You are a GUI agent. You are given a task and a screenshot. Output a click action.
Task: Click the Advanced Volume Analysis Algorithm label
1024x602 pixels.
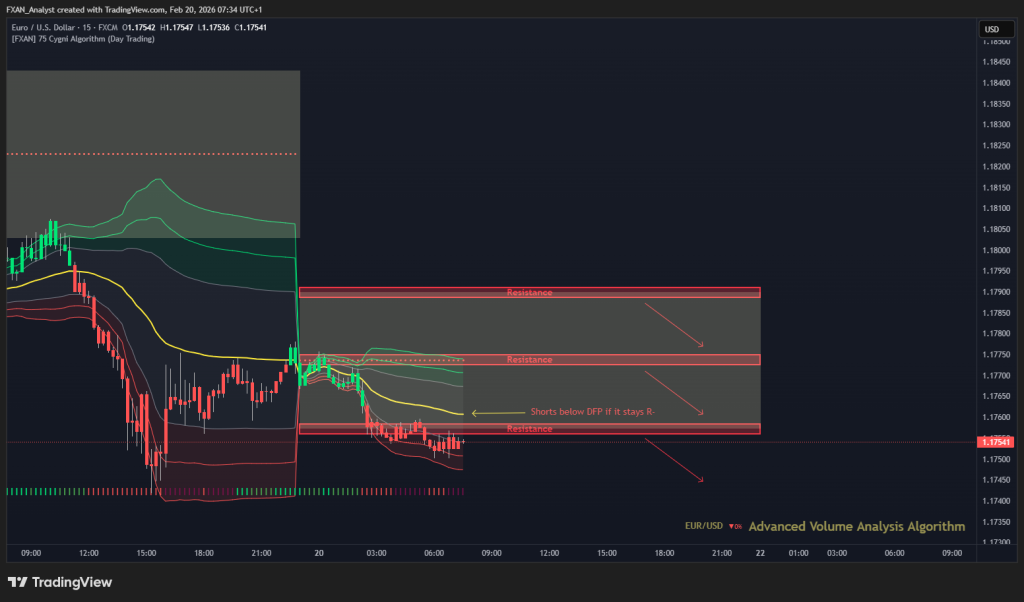(856, 526)
